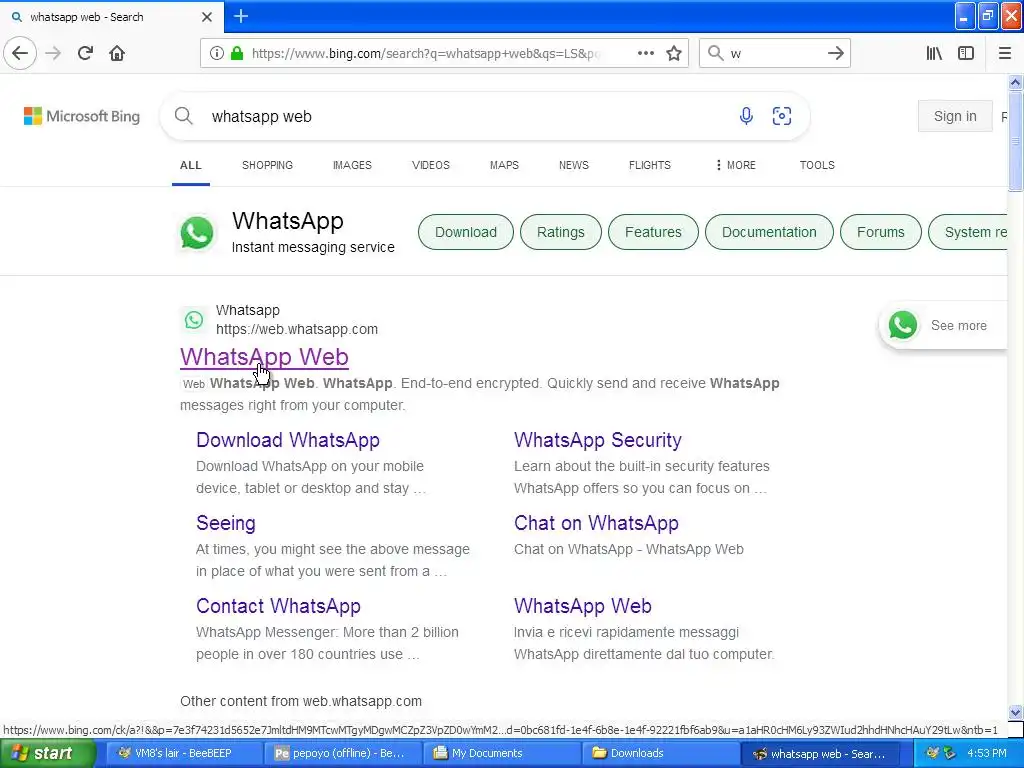Switch to the FLIGHTS tab
The image size is (1024, 768).
pos(649,165)
